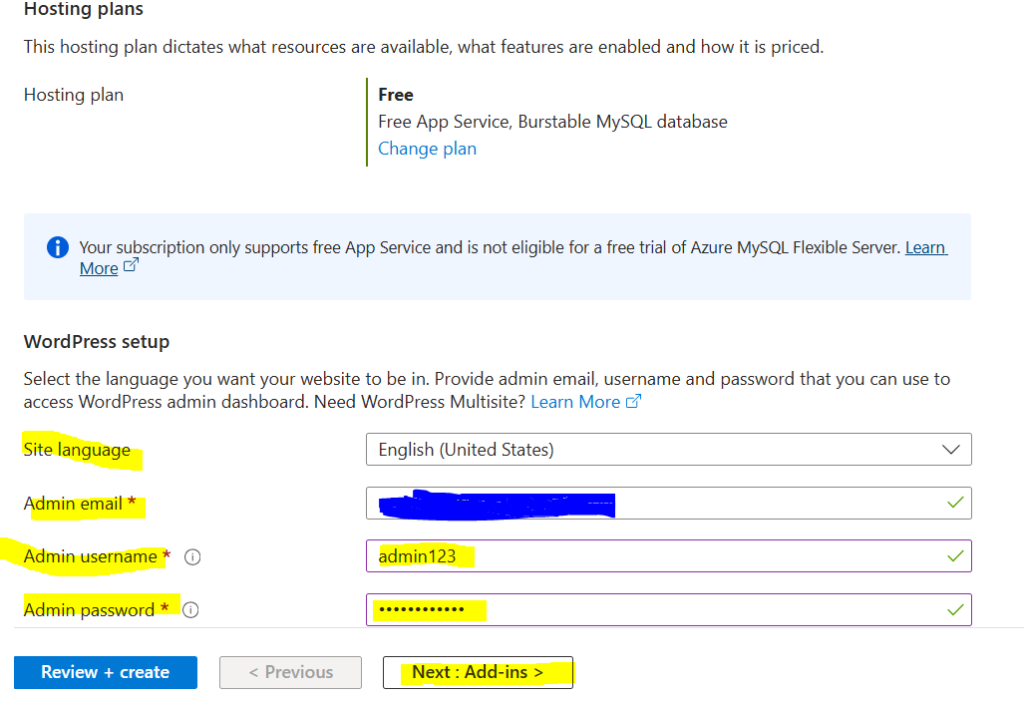Viewport: 1024px width, 703px height.
Task: Open the Learn More link in the subscription notice
Action: 925,248
